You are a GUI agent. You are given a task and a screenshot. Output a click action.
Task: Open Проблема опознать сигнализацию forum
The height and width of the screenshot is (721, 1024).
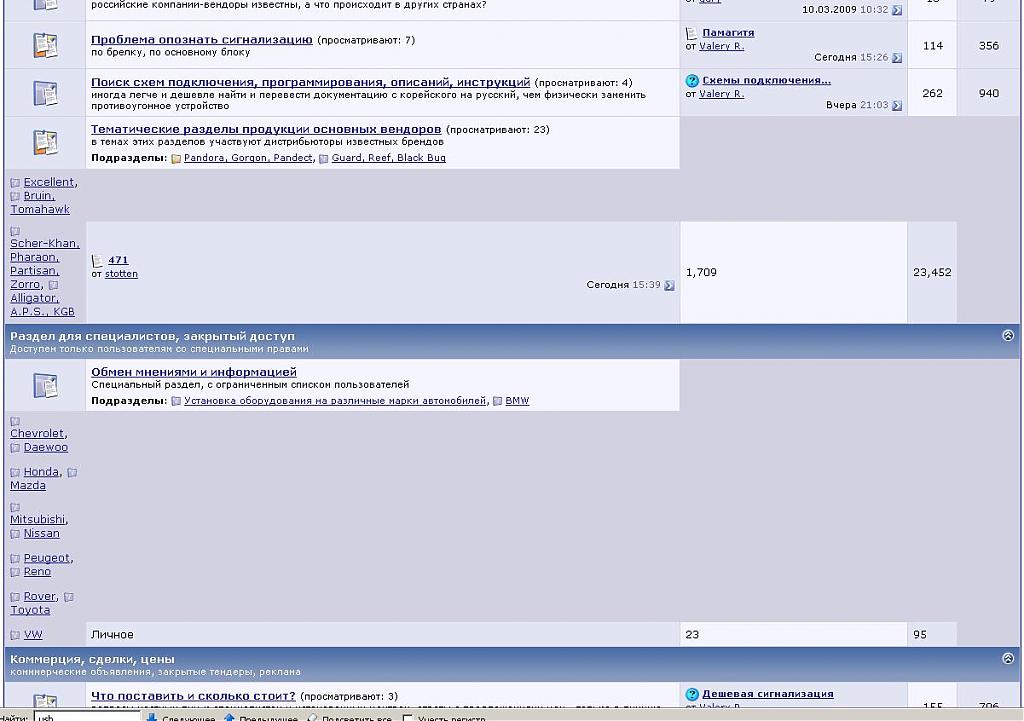click(x=202, y=40)
